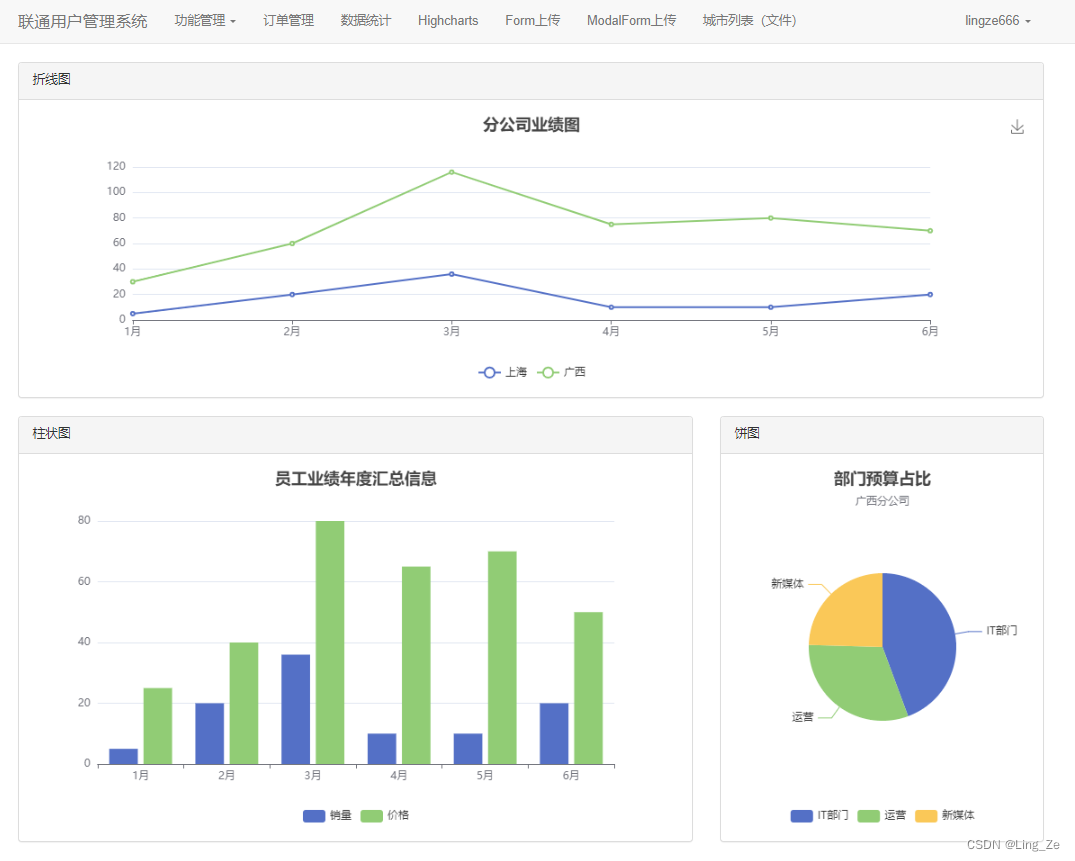Toggle IT部门 in pie chart legend
Image resolution: width=1075 pixels, height=861 pixels.
[x=819, y=815]
